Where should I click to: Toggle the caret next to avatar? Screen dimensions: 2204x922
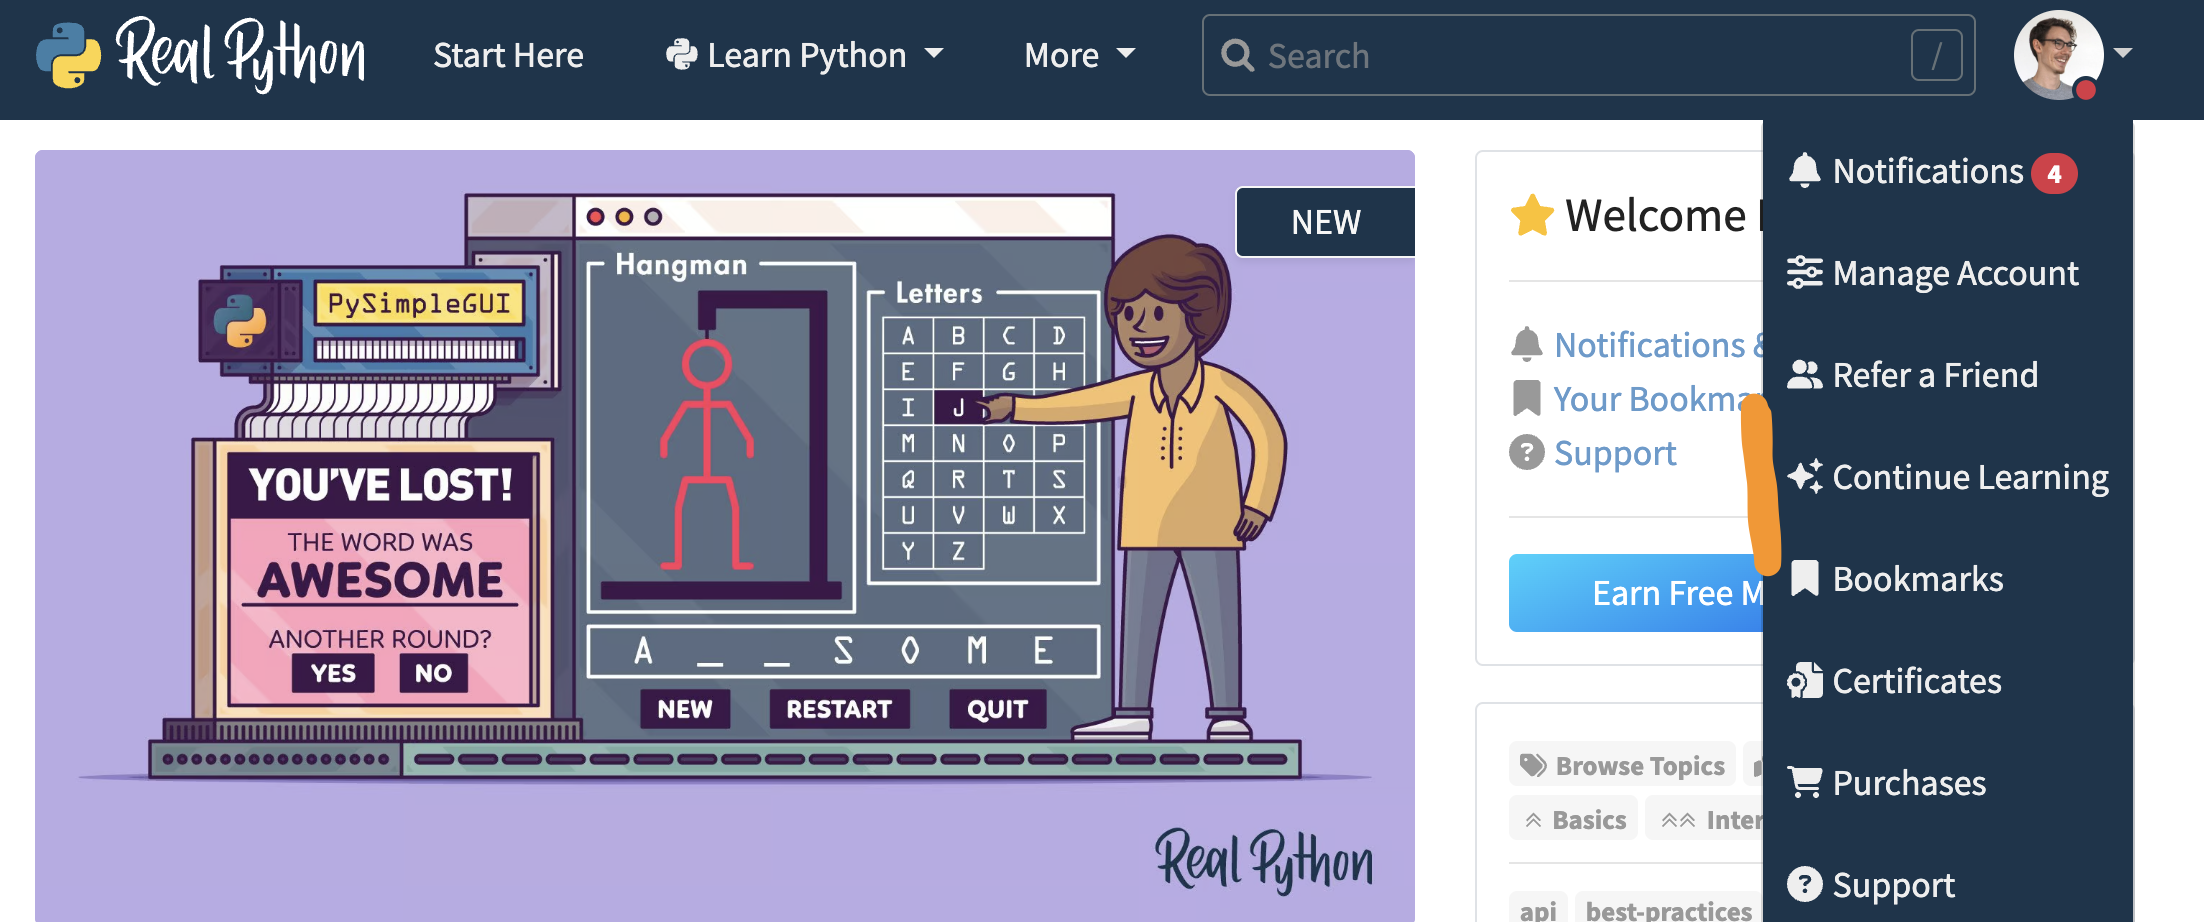tap(2123, 53)
